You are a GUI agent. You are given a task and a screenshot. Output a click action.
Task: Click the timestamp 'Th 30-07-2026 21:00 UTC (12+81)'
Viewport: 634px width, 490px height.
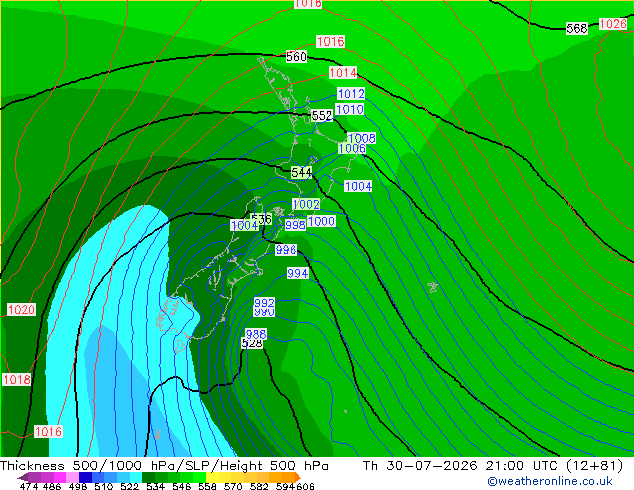point(493,466)
